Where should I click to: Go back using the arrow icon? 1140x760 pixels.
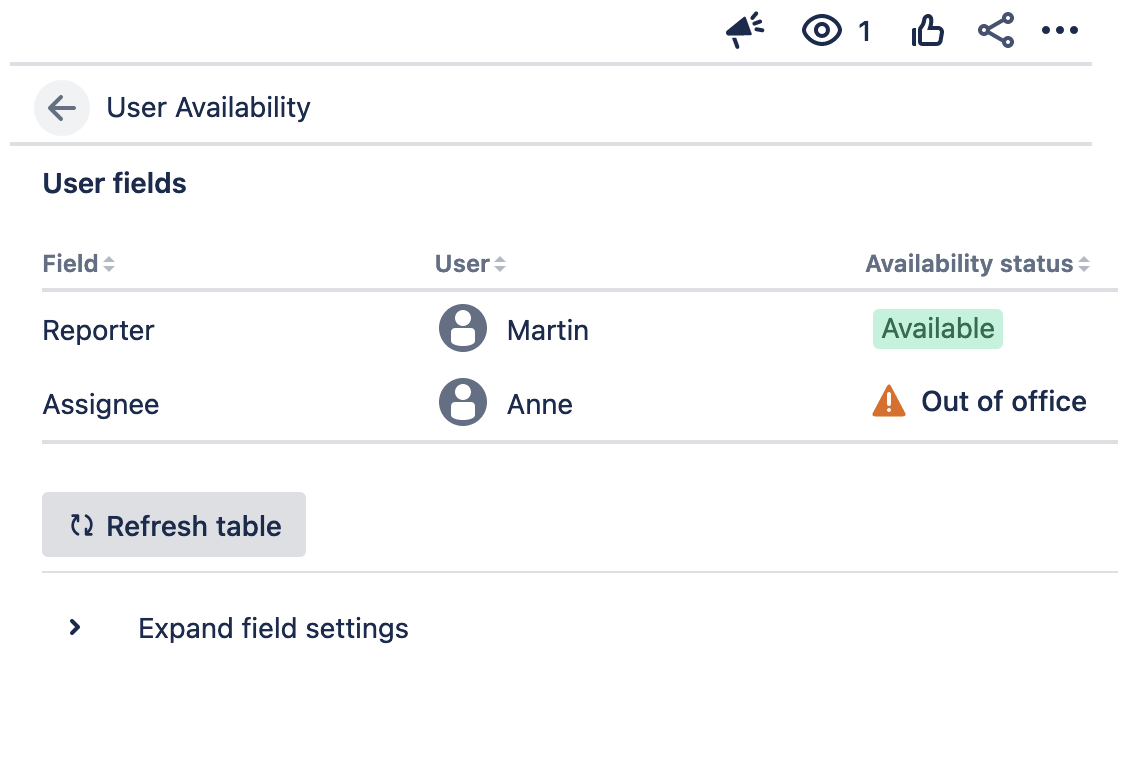(x=62, y=107)
